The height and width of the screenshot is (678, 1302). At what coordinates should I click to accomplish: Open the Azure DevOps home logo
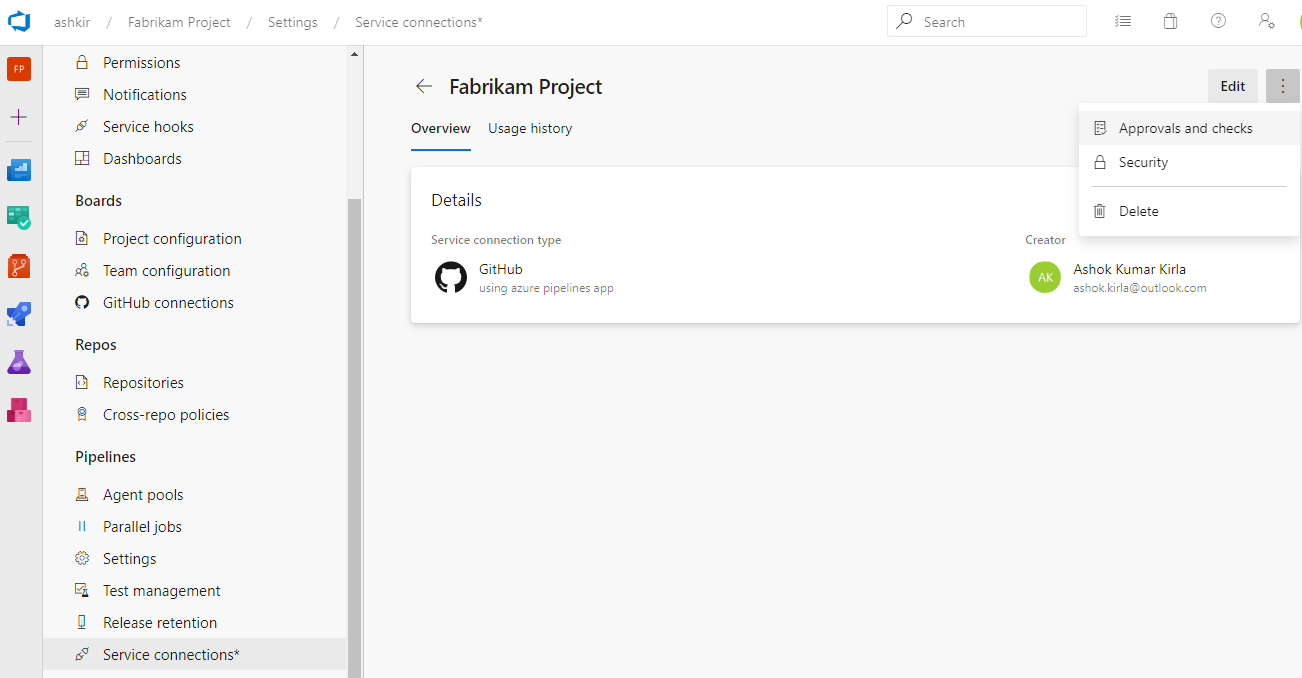[x=19, y=21]
